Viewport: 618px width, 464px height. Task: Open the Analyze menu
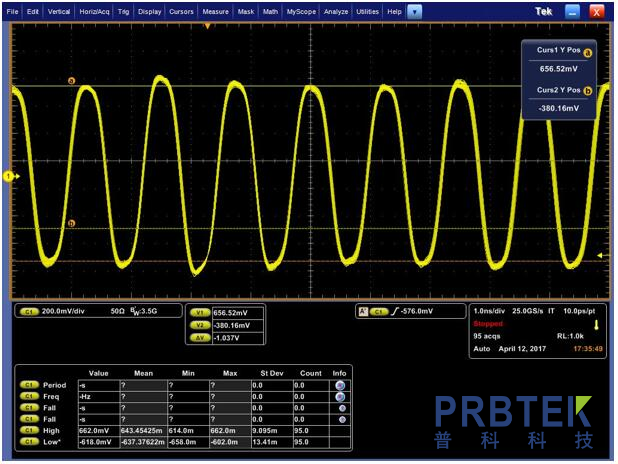click(x=336, y=11)
